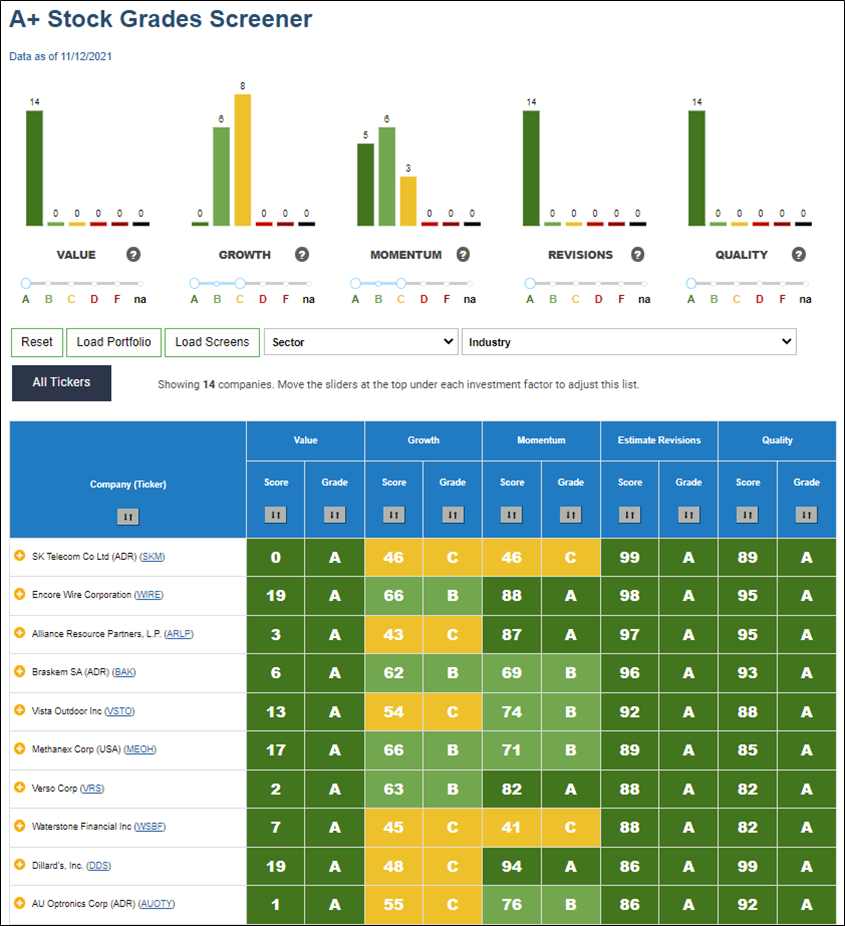Click the Value slider handle at grade A
845x926 pixels.
click(x=25, y=283)
